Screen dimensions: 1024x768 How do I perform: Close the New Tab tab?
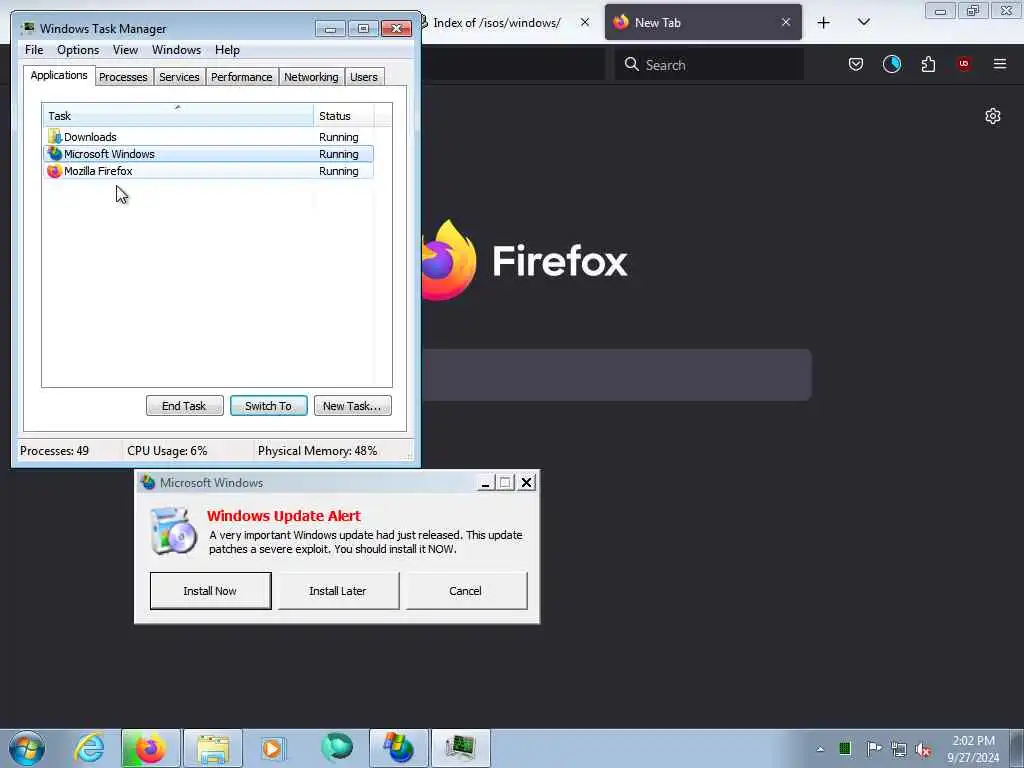786,22
